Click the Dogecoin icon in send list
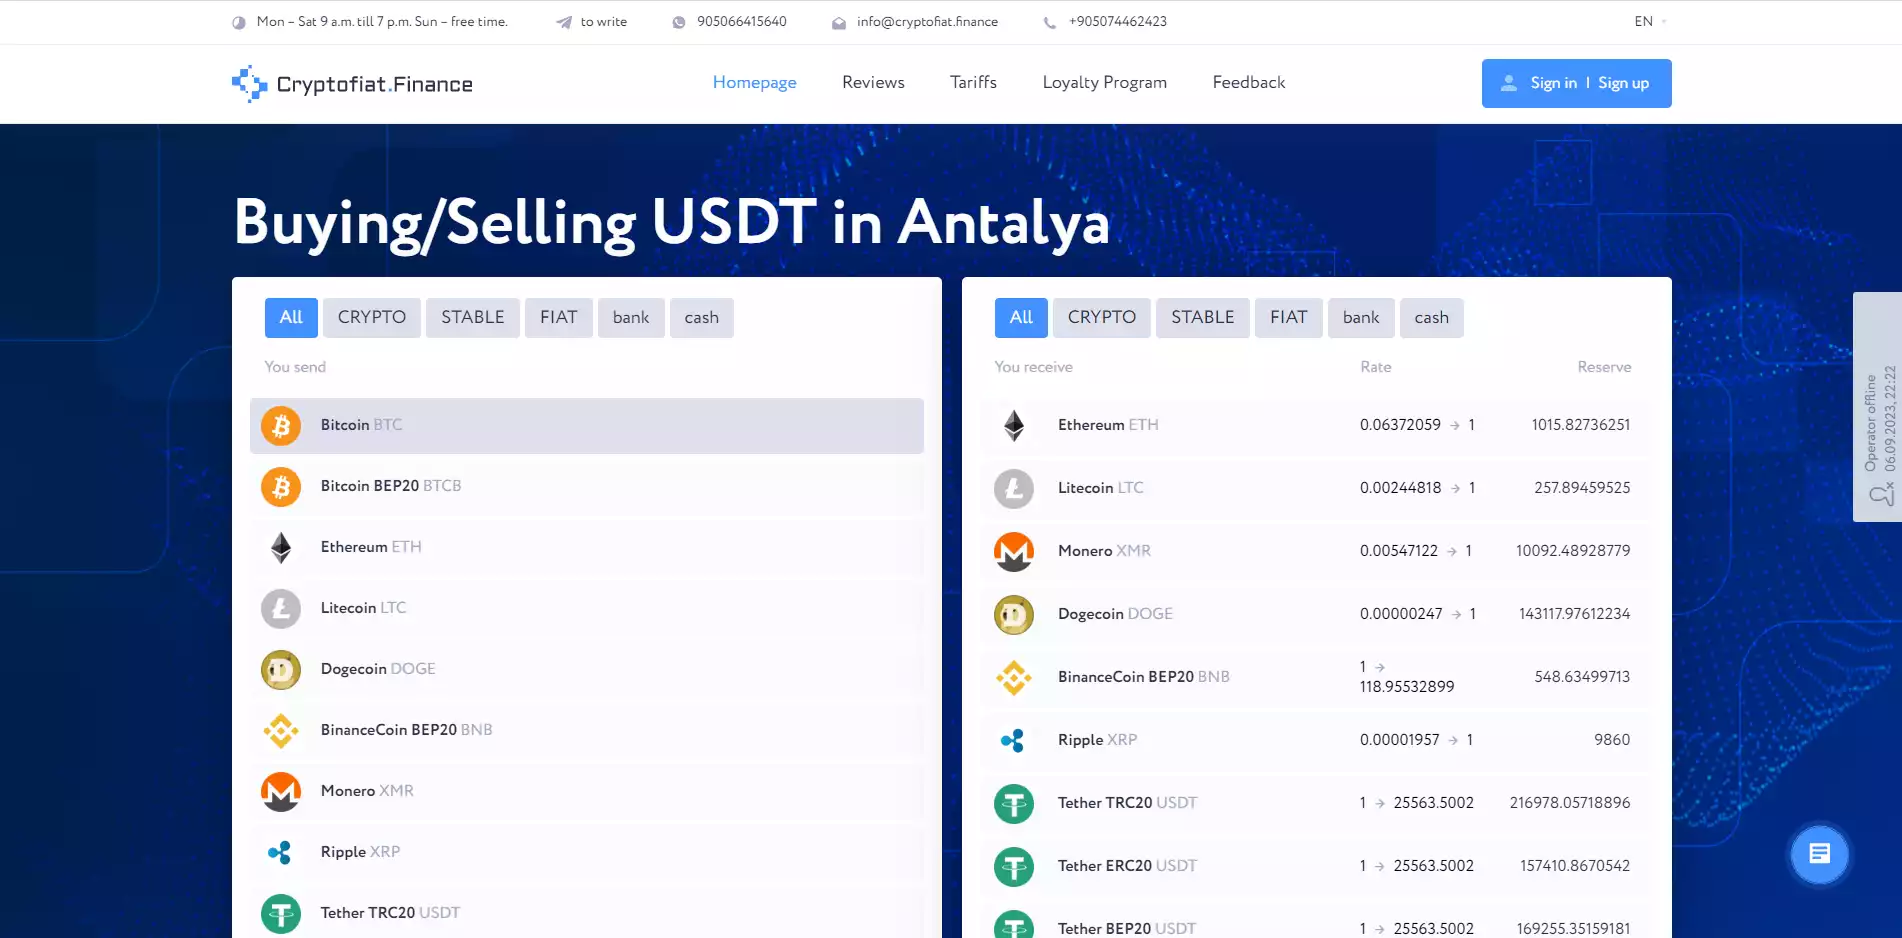The width and height of the screenshot is (1902, 938). 281,670
